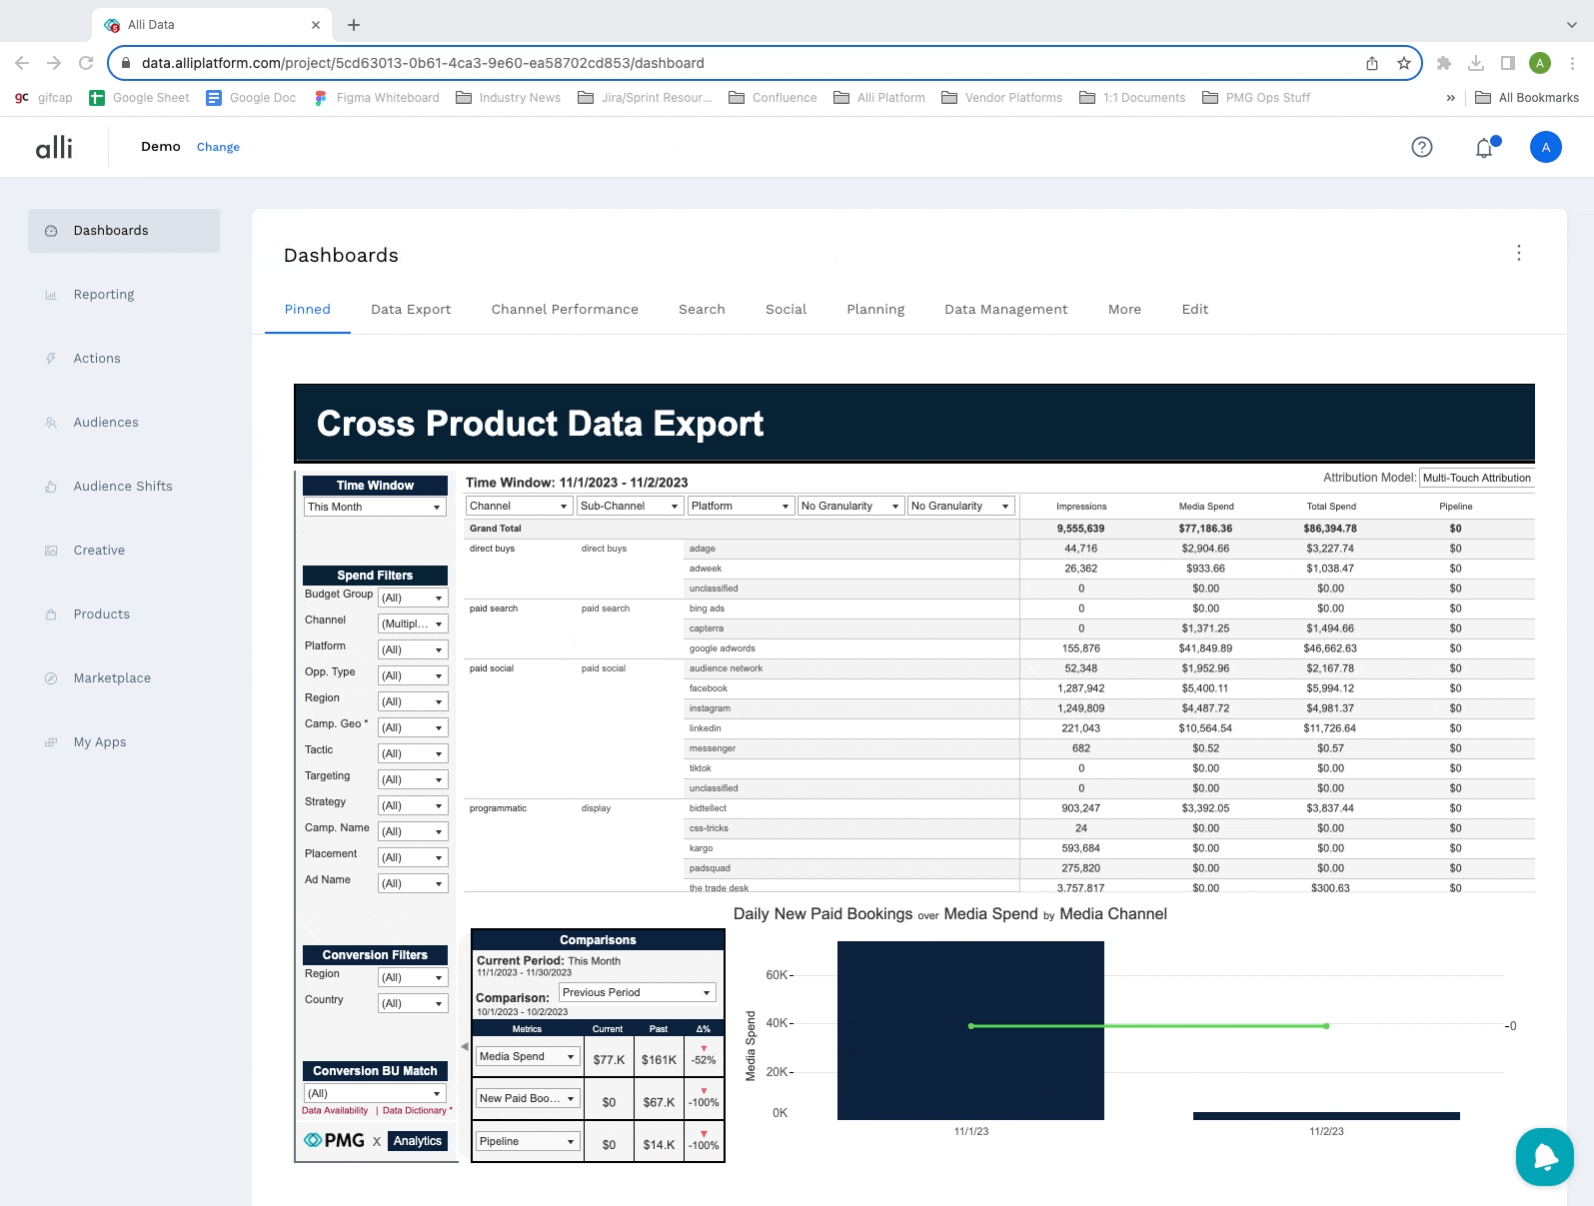Expand the Time Window dropdown
1594x1206 pixels.
coord(375,507)
